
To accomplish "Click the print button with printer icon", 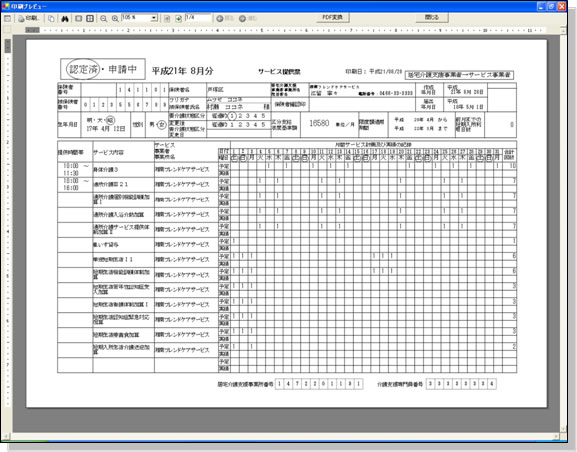I will coord(28,18).
